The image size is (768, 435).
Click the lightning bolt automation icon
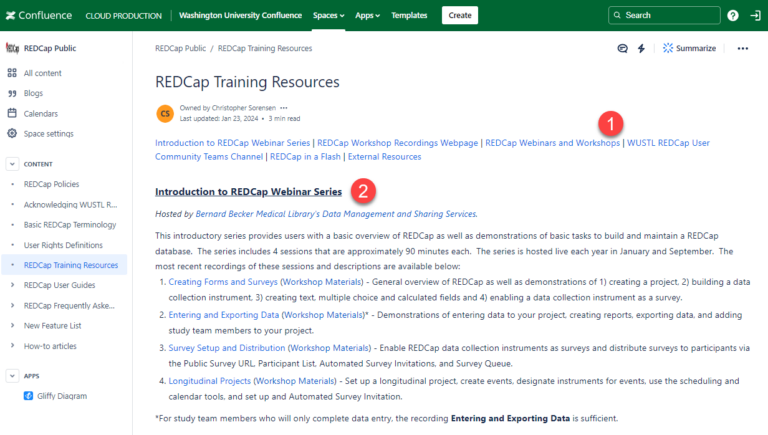click(641, 48)
